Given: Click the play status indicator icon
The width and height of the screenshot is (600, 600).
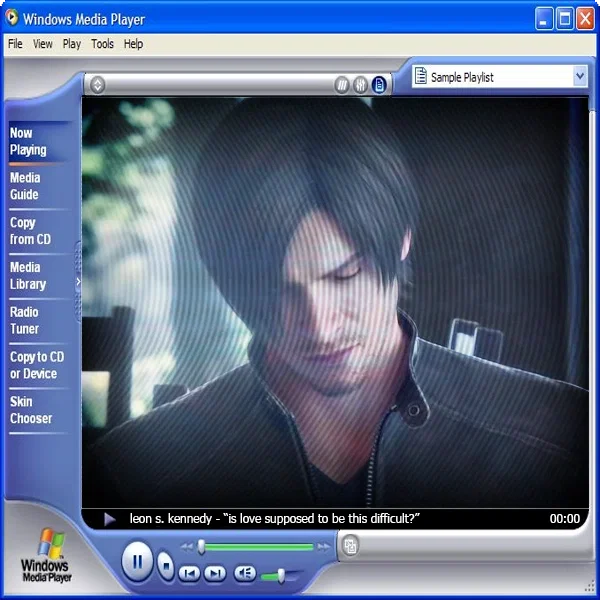Looking at the screenshot, I should 110,519.
